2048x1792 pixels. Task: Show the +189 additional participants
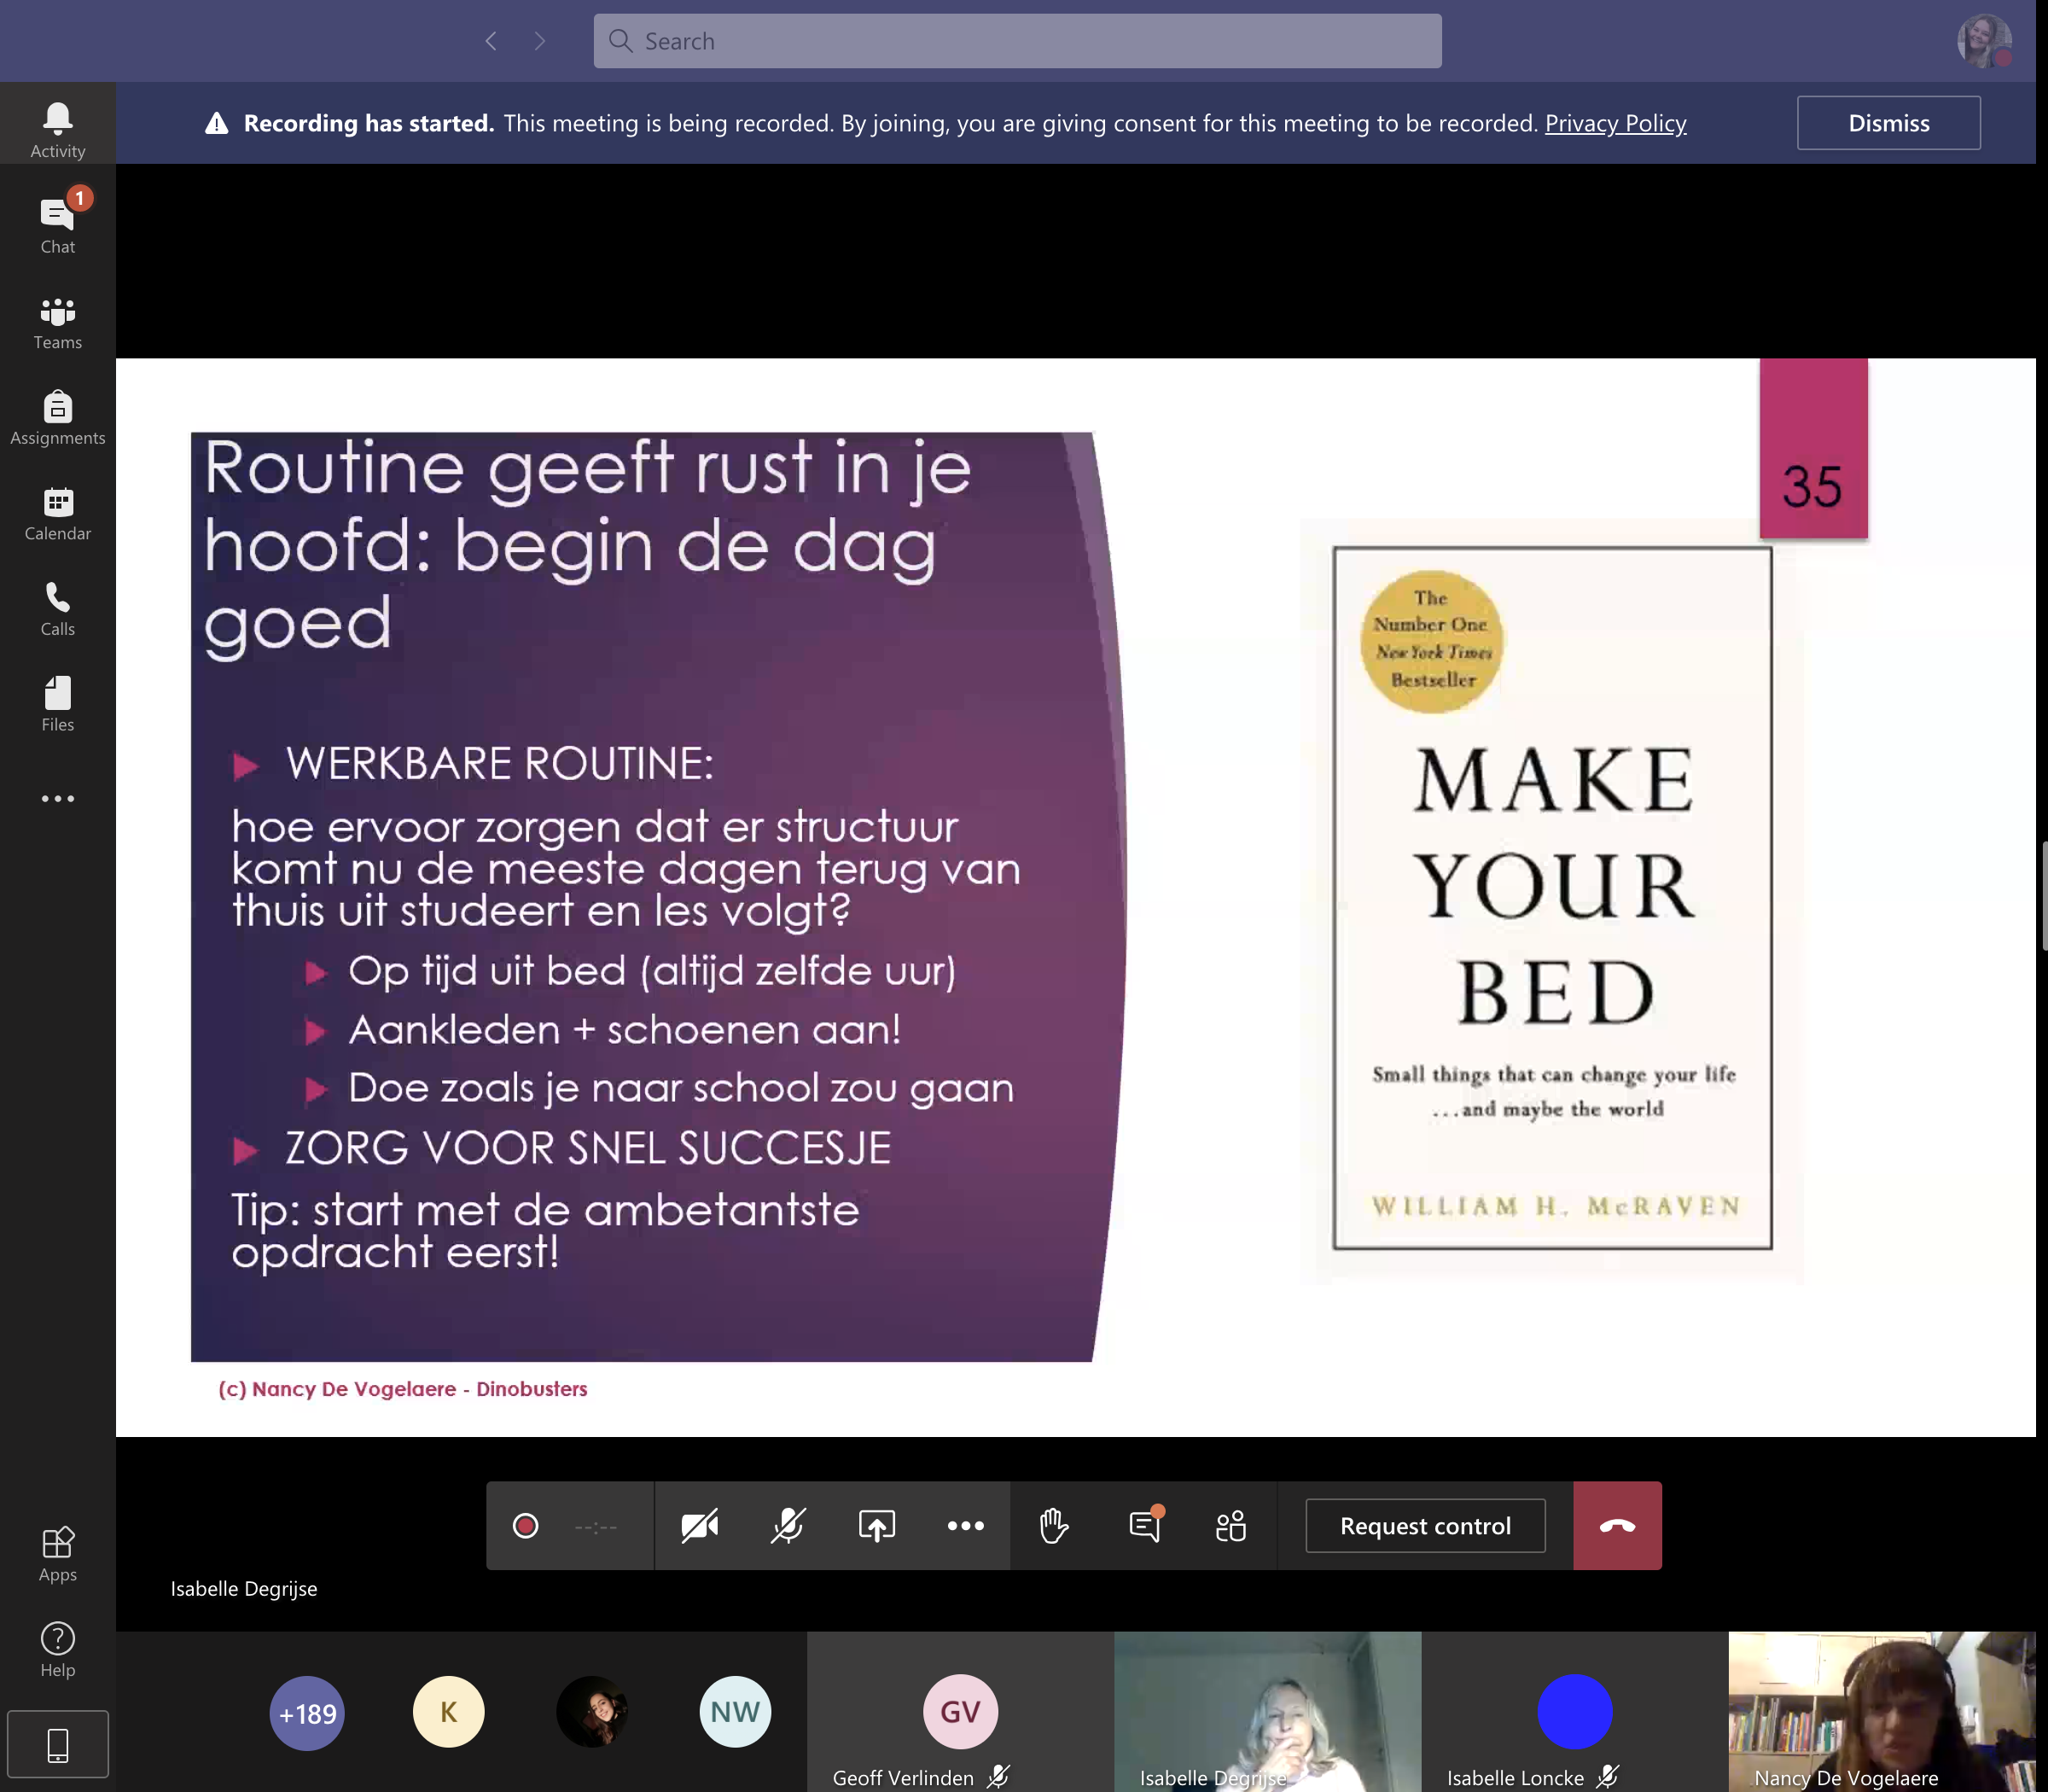pyautogui.click(x=307, y=1713)
